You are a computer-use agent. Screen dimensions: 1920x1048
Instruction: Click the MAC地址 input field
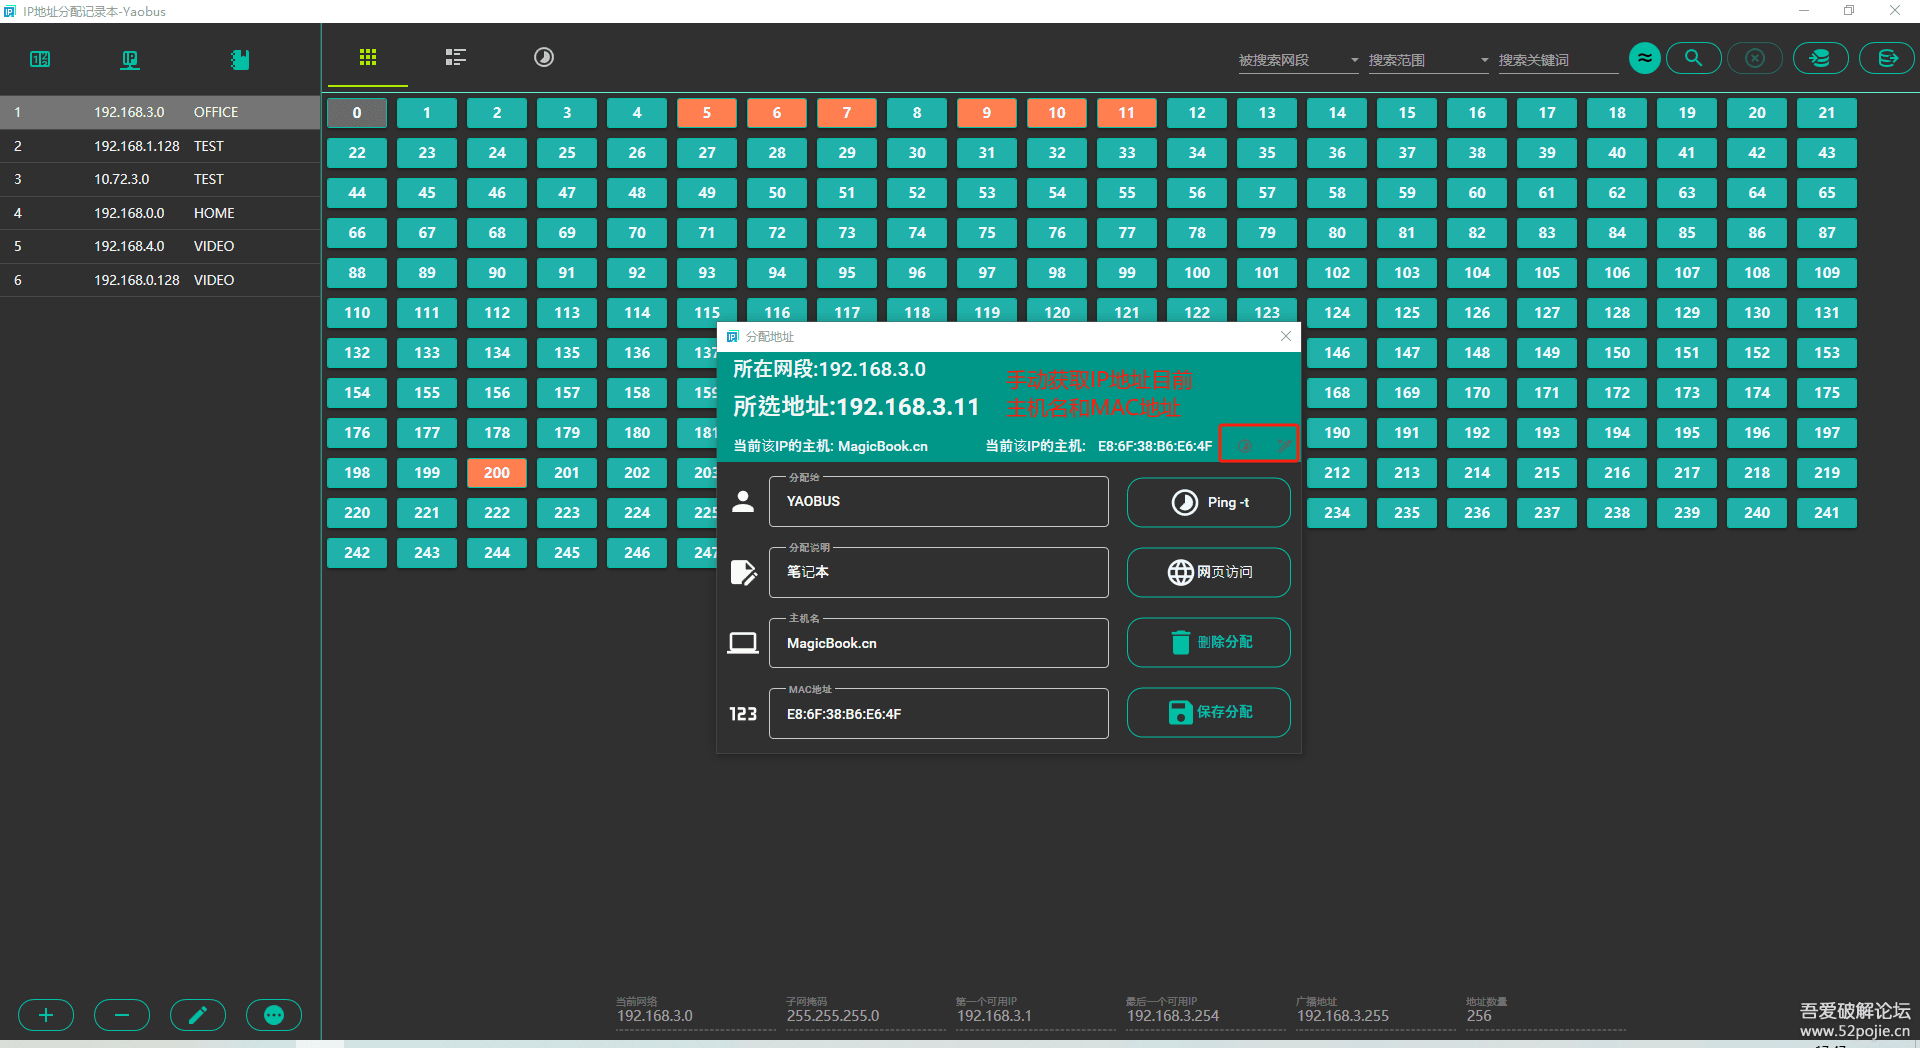(x=938, y=714)
